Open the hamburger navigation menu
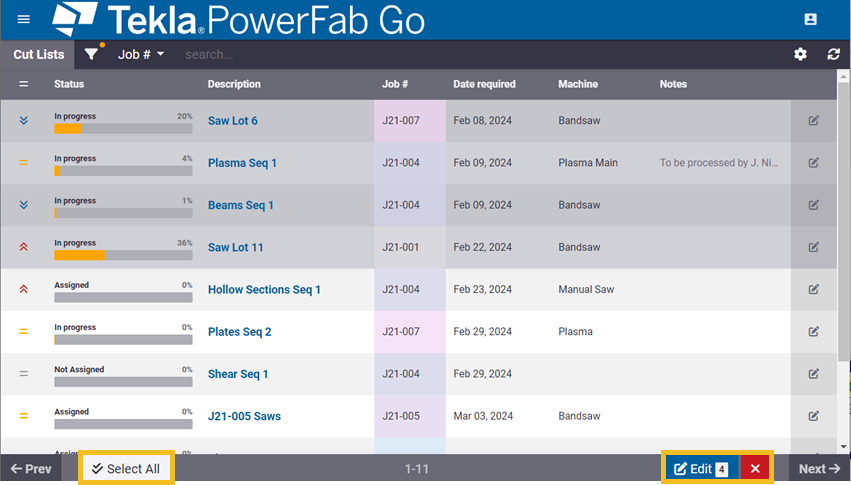The image size is (851, 485). (24, 20)
